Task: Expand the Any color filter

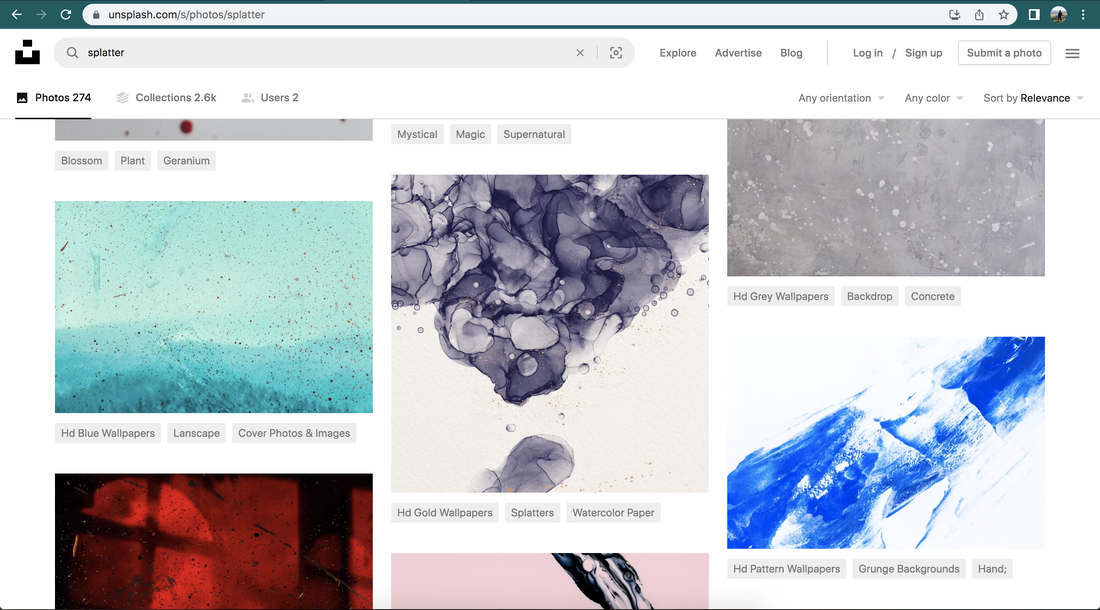Action: [x=934, y=98]
